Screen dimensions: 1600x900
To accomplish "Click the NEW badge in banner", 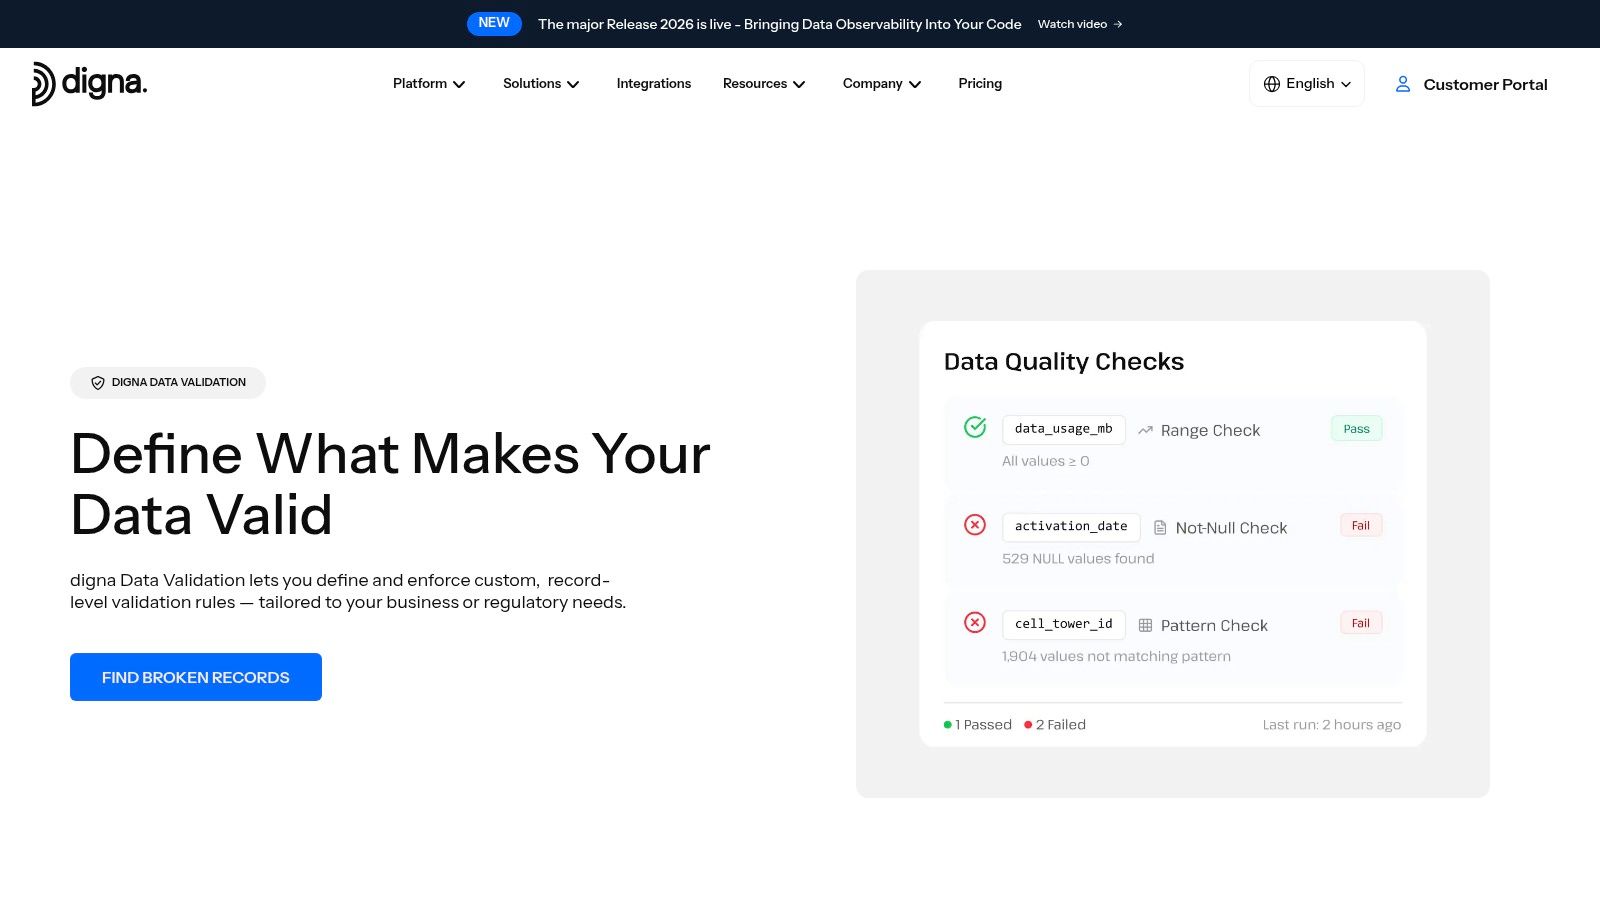I will (494, 23).
